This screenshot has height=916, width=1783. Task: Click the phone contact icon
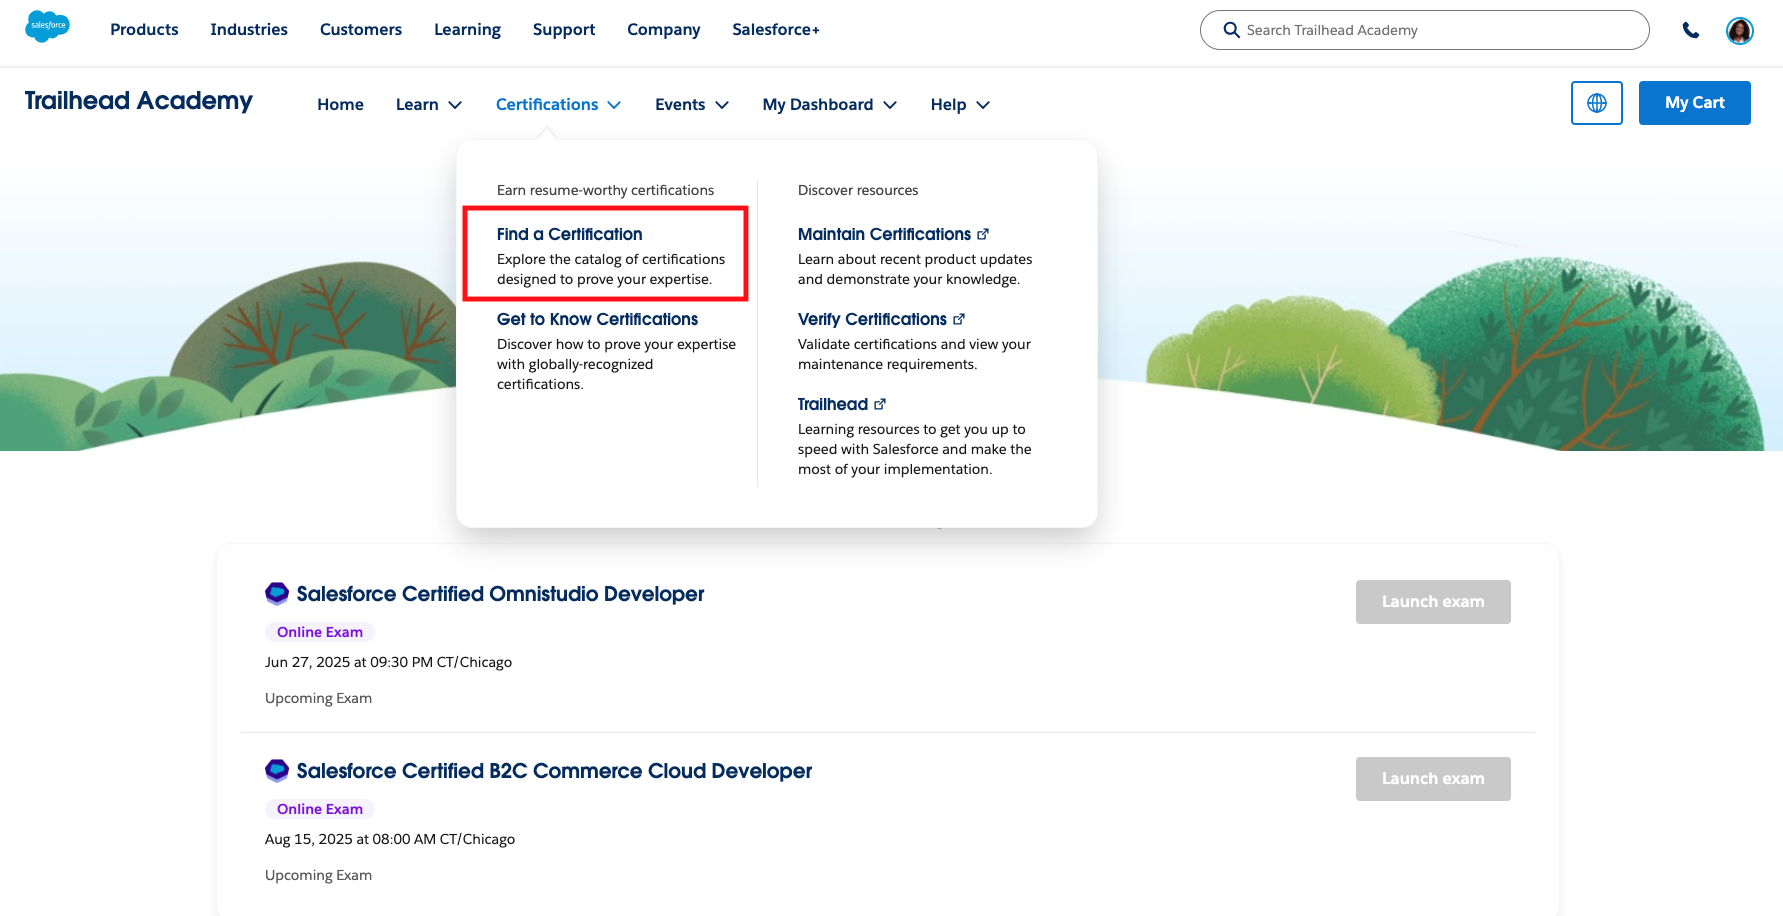coord(1691,30)
